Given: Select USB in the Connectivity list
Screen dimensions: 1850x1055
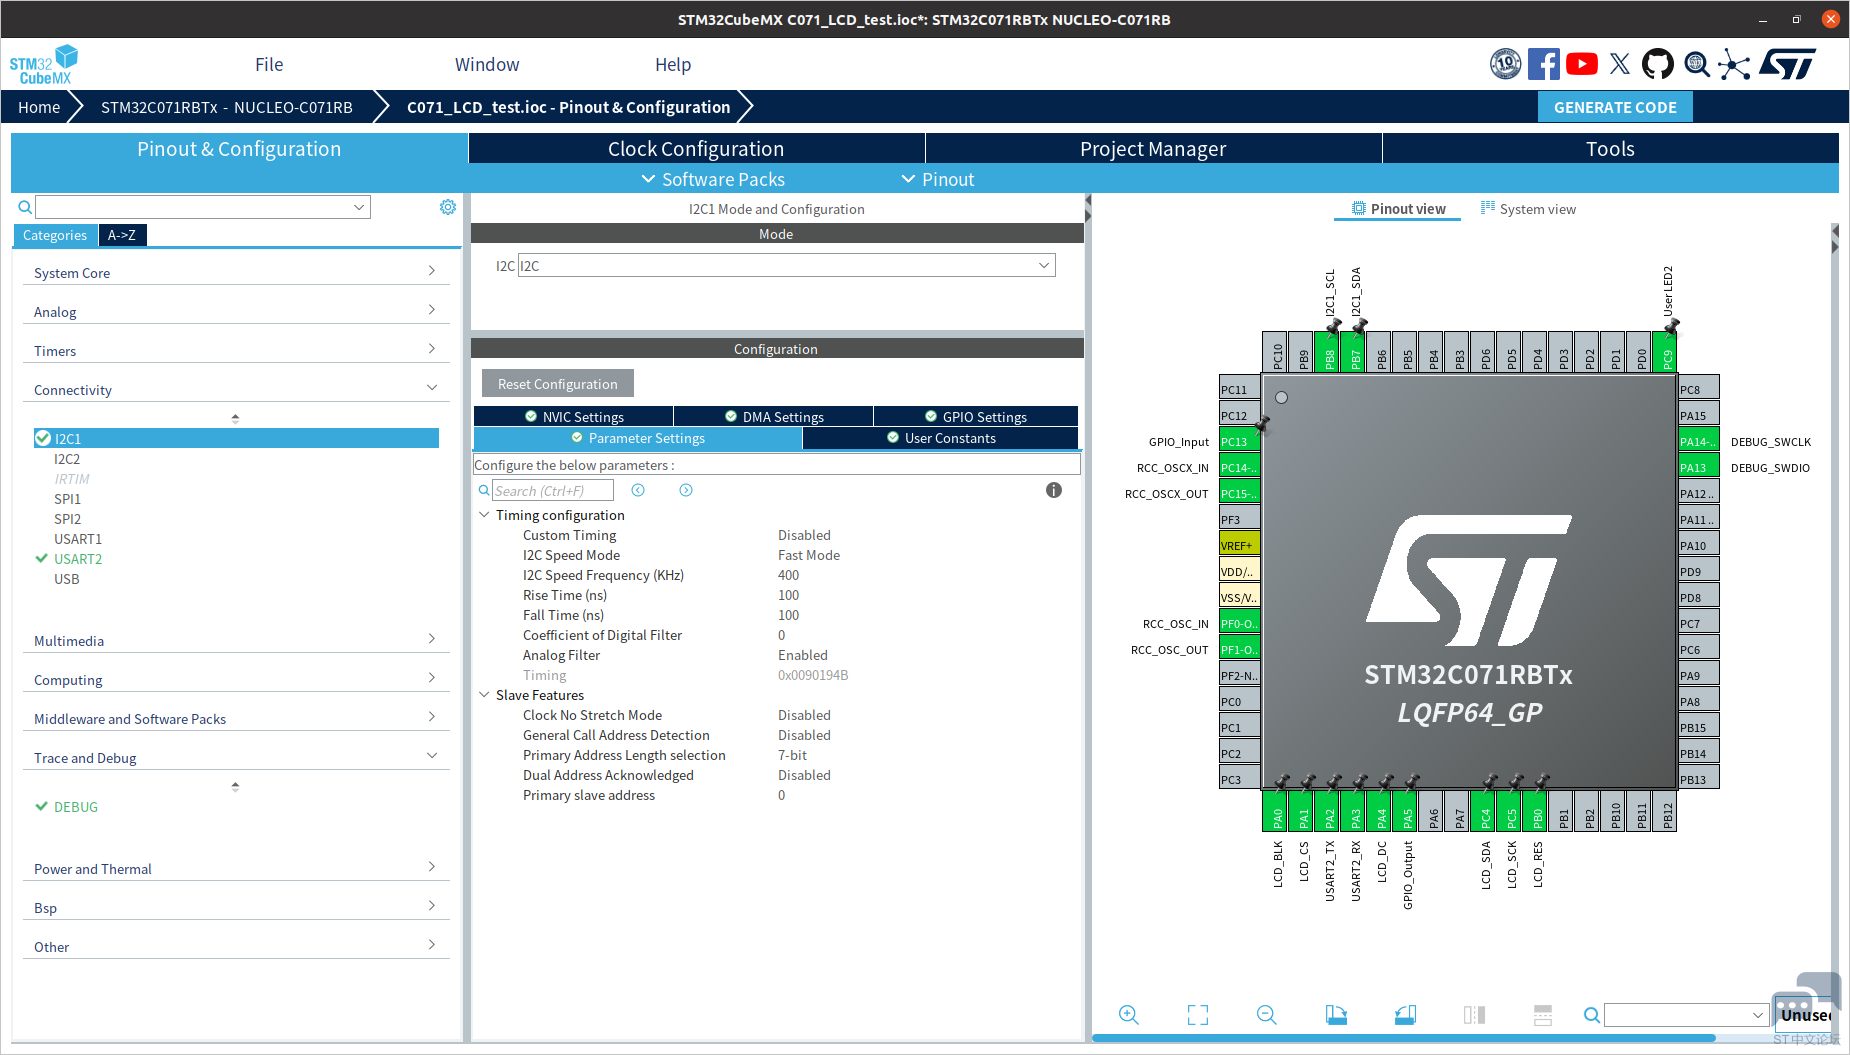Looking at the screenshot, I should pyautogui.click(x=66, y=578).
